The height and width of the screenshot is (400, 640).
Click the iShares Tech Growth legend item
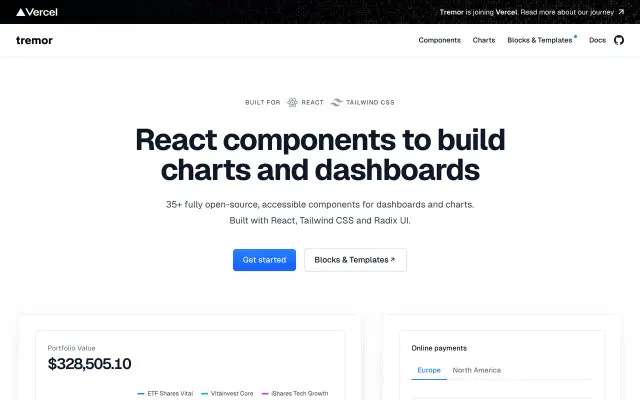[x=295, y=393]
